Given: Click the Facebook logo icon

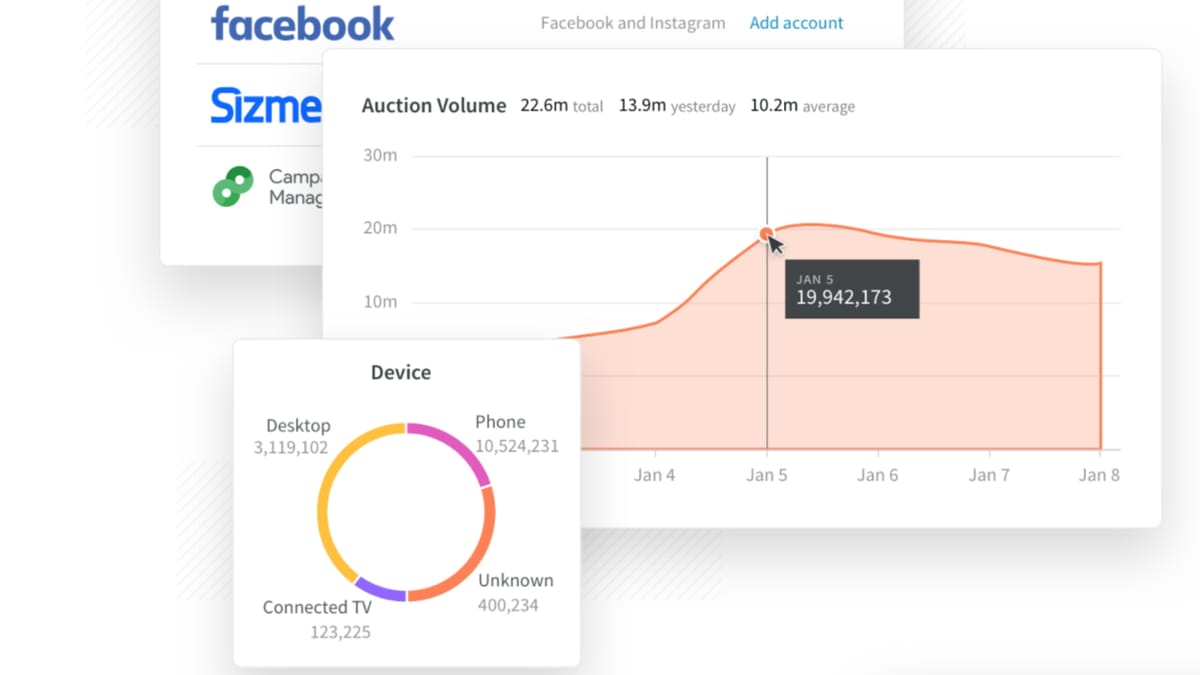Looking at the screenshot, I should coord(300,22).
